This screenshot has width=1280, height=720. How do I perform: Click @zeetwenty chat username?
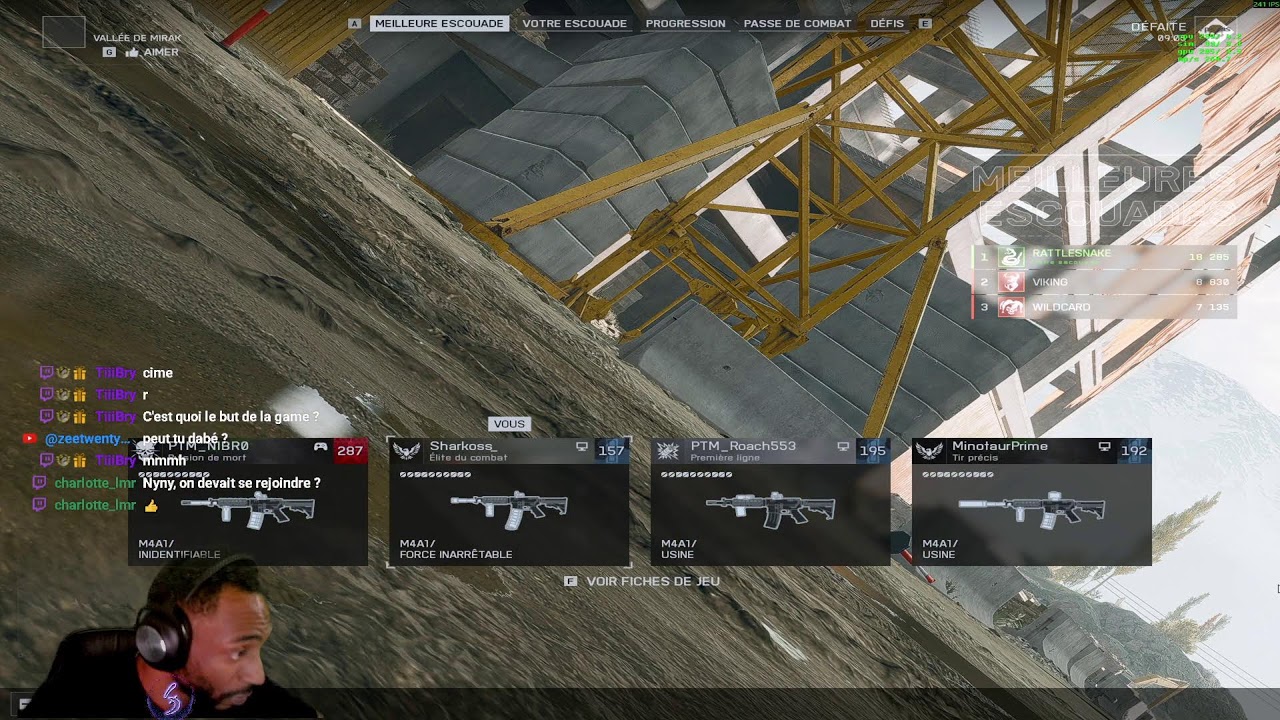(87, 439)
